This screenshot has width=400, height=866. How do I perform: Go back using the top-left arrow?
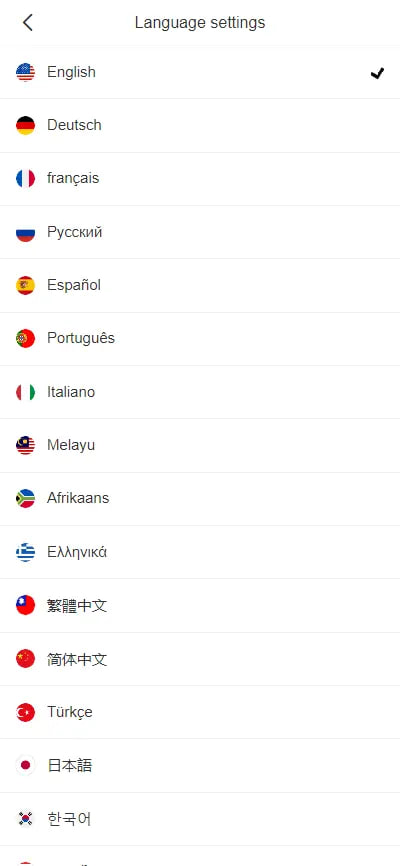tap(28, 23)
